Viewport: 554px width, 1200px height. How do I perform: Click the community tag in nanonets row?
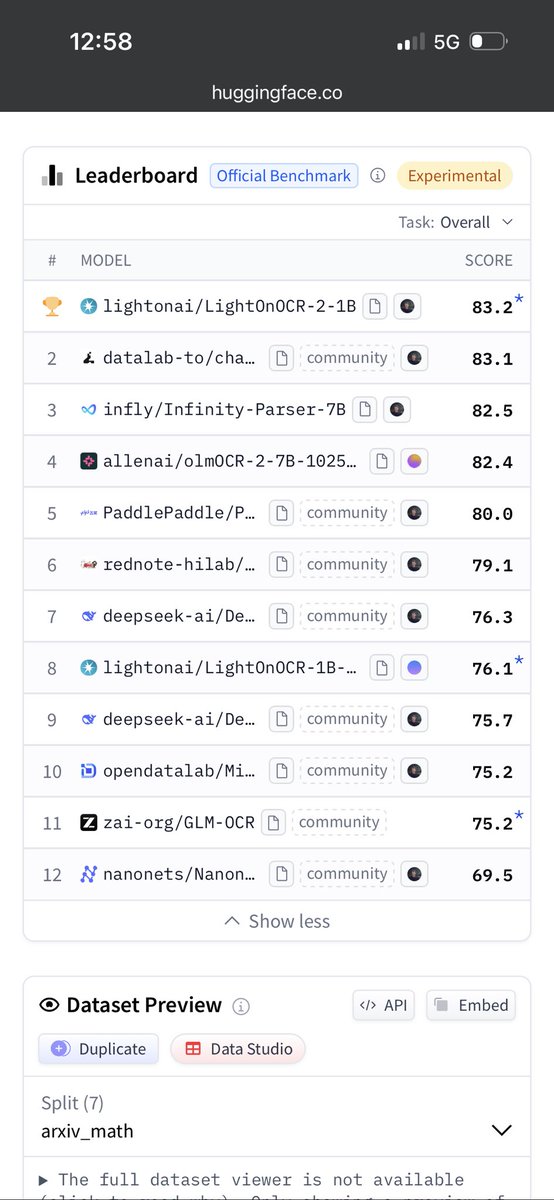(347, 874)
